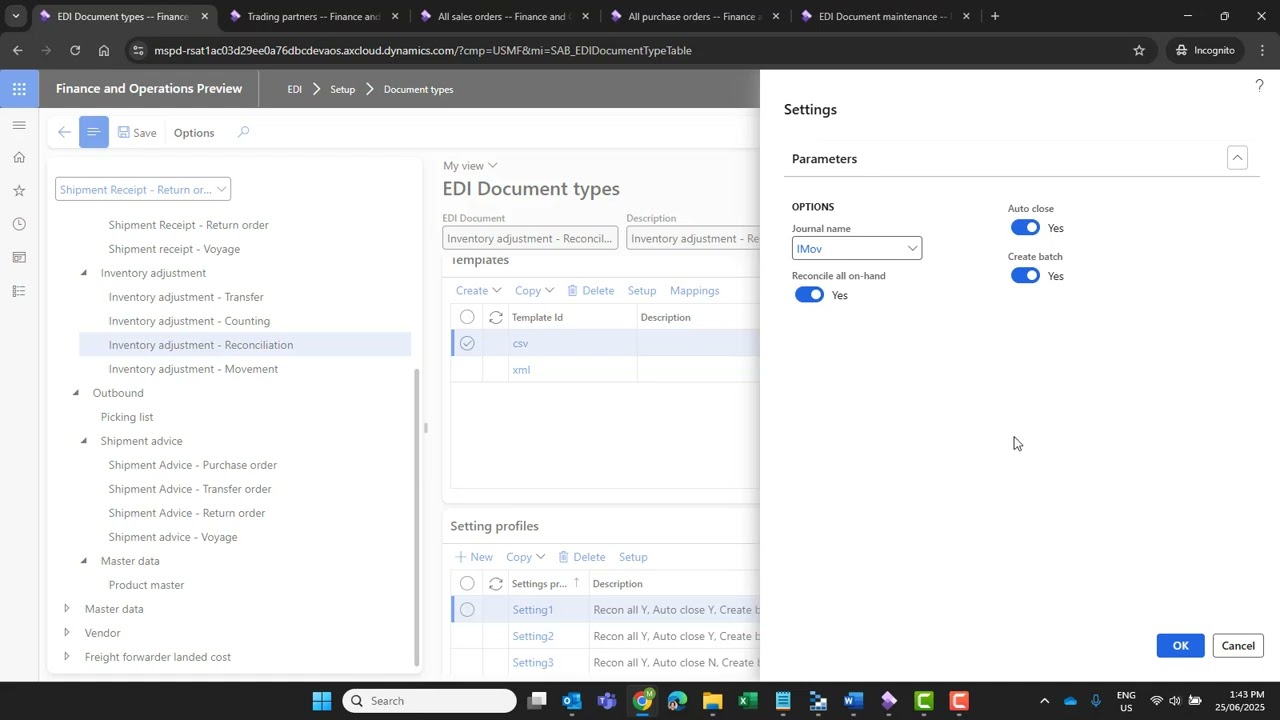The height and width of the screenshot is (720, 1280).
Task: Reload the browser page
Action: pyautogui.click(x=75, y=50)
